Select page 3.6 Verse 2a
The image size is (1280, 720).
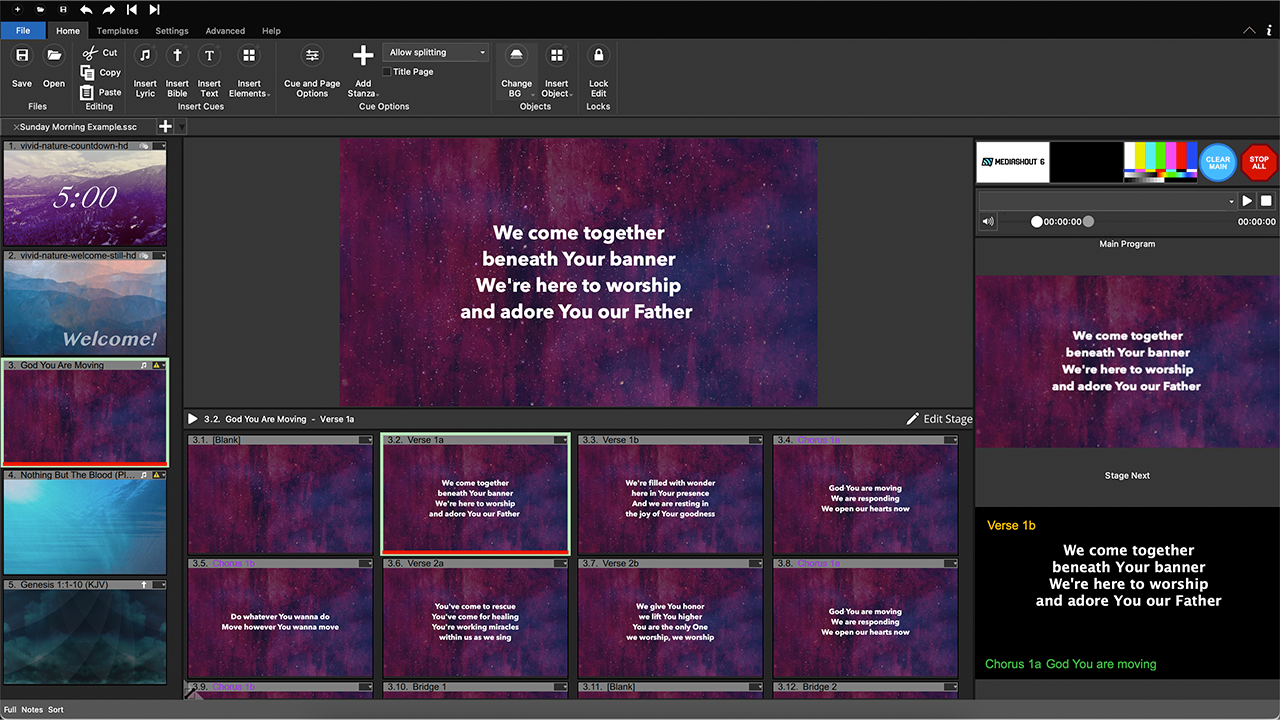click(475, 620)
